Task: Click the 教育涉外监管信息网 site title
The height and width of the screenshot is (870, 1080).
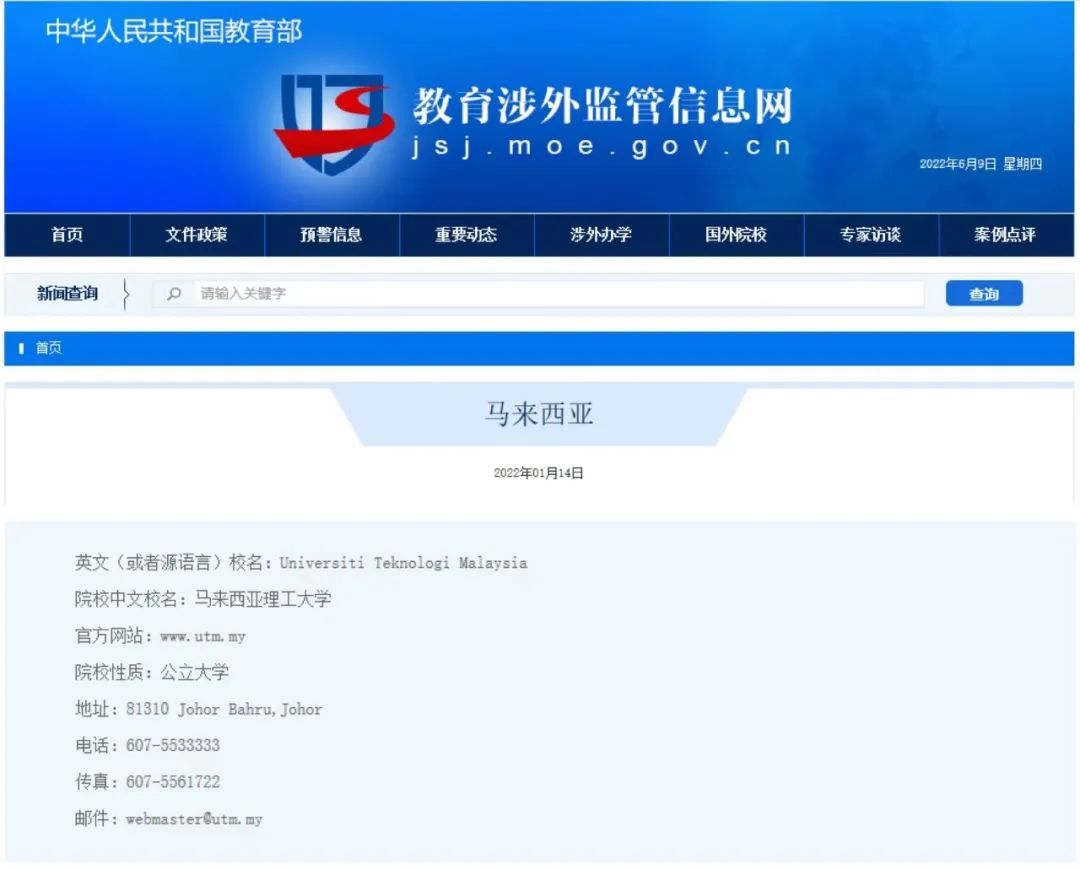Action: click(x=602, y=106)
